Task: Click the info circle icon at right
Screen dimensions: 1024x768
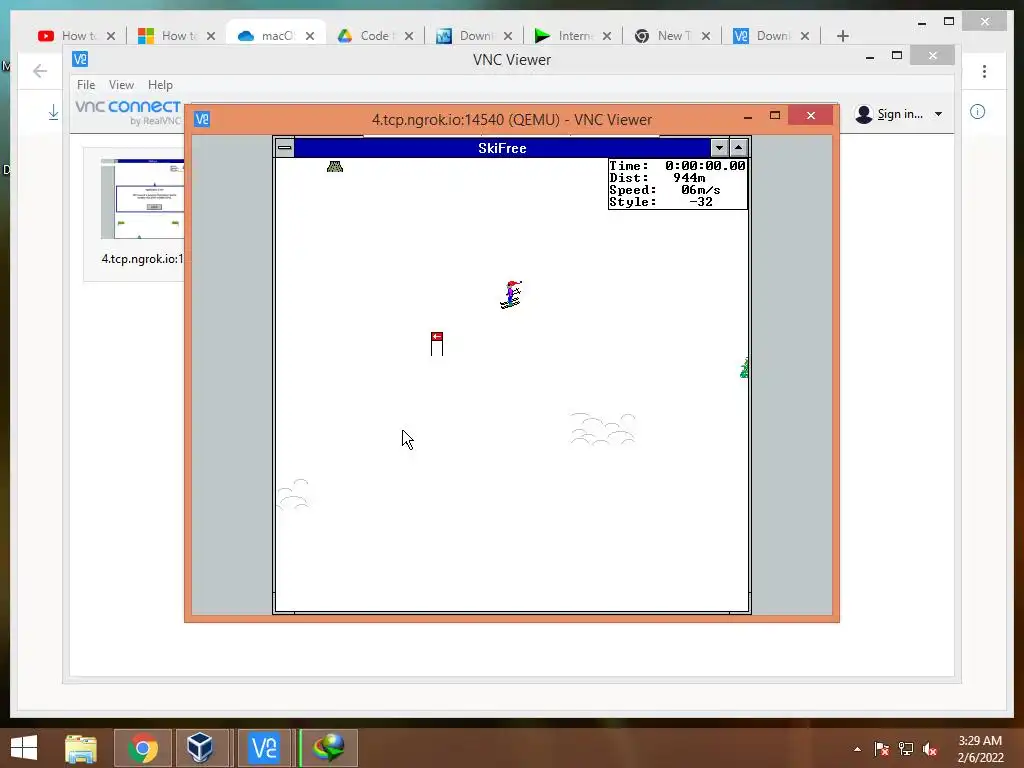Action: (977, 112)
